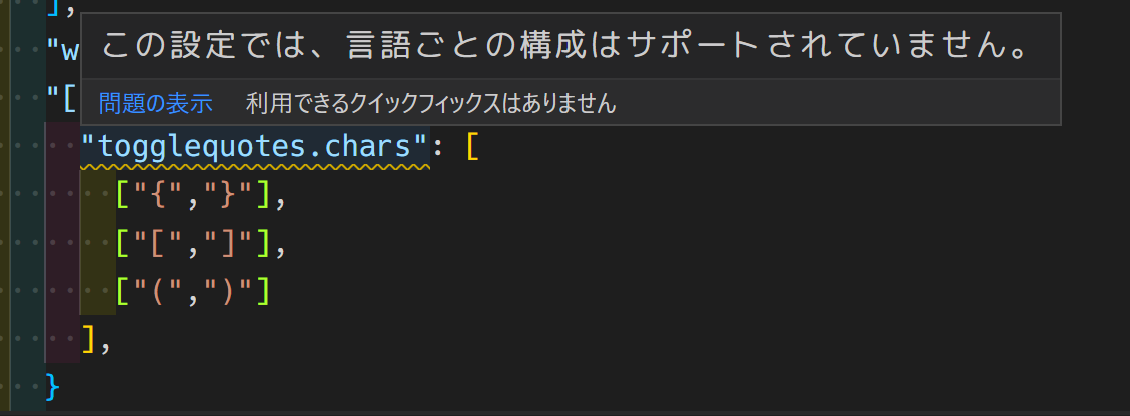Click the yellow opening bracket after togglequotes.chars
1130x416 pixels.
coord(473,147)
